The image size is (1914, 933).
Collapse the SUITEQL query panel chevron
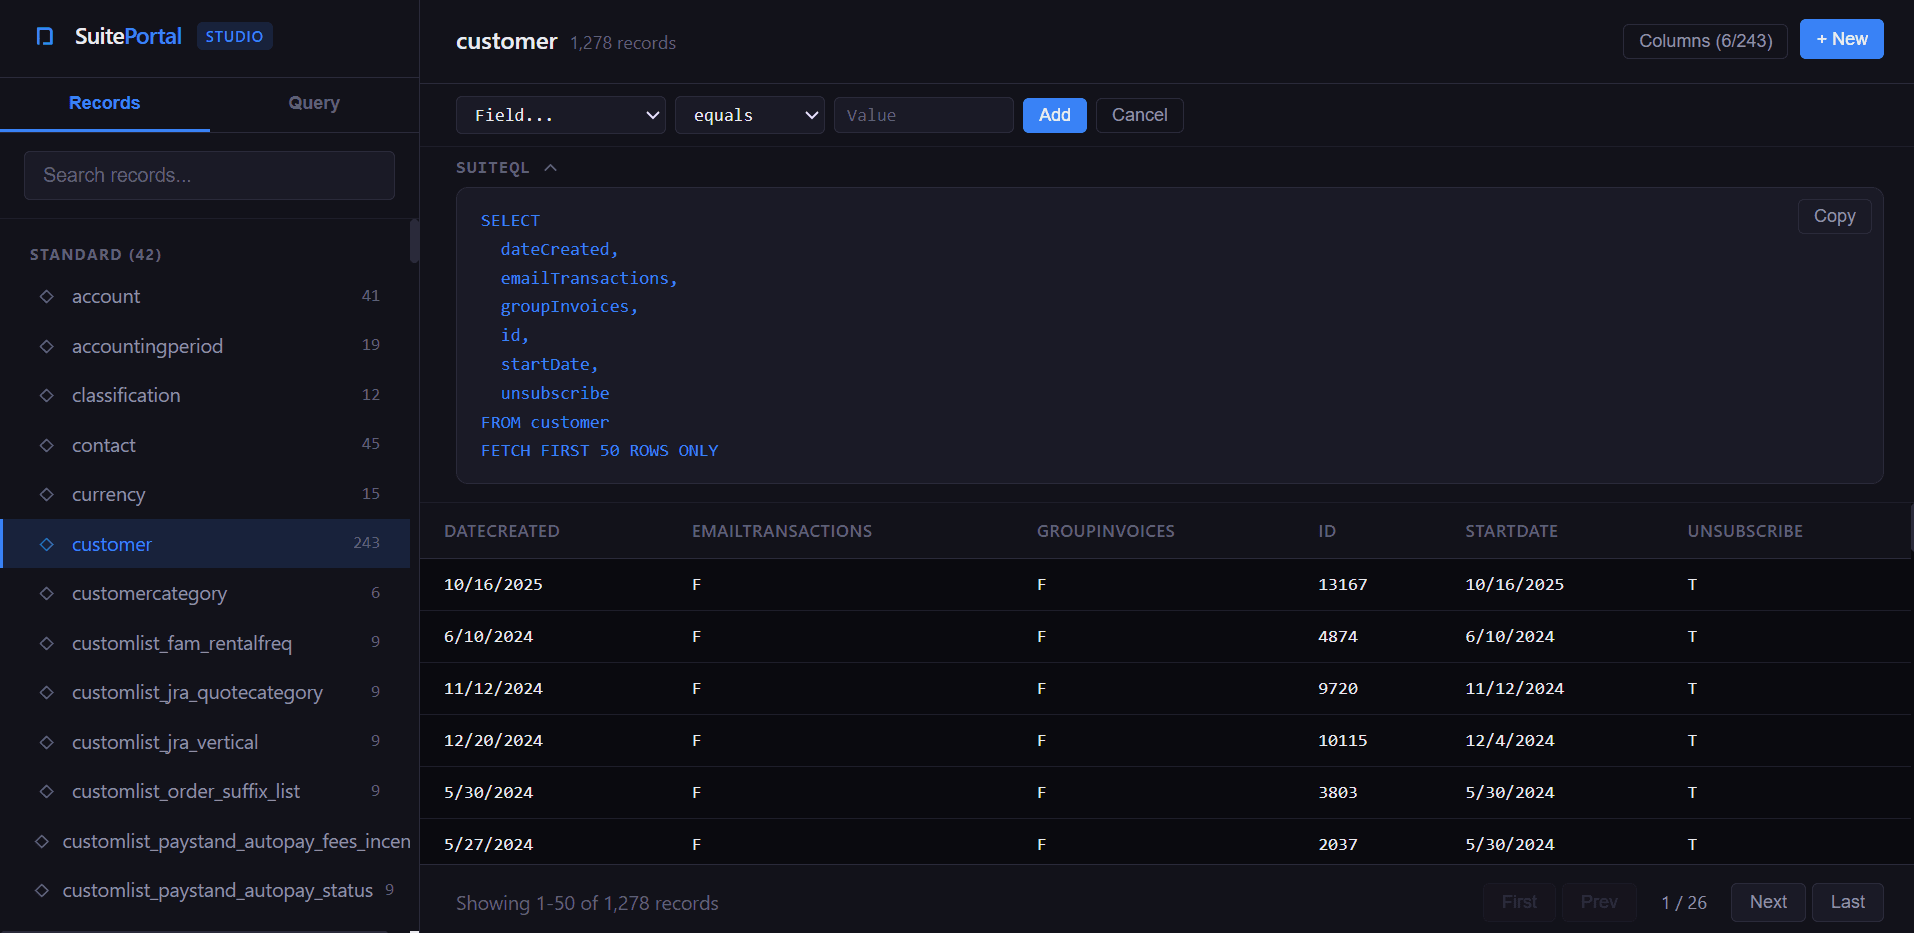pos(550,167)
